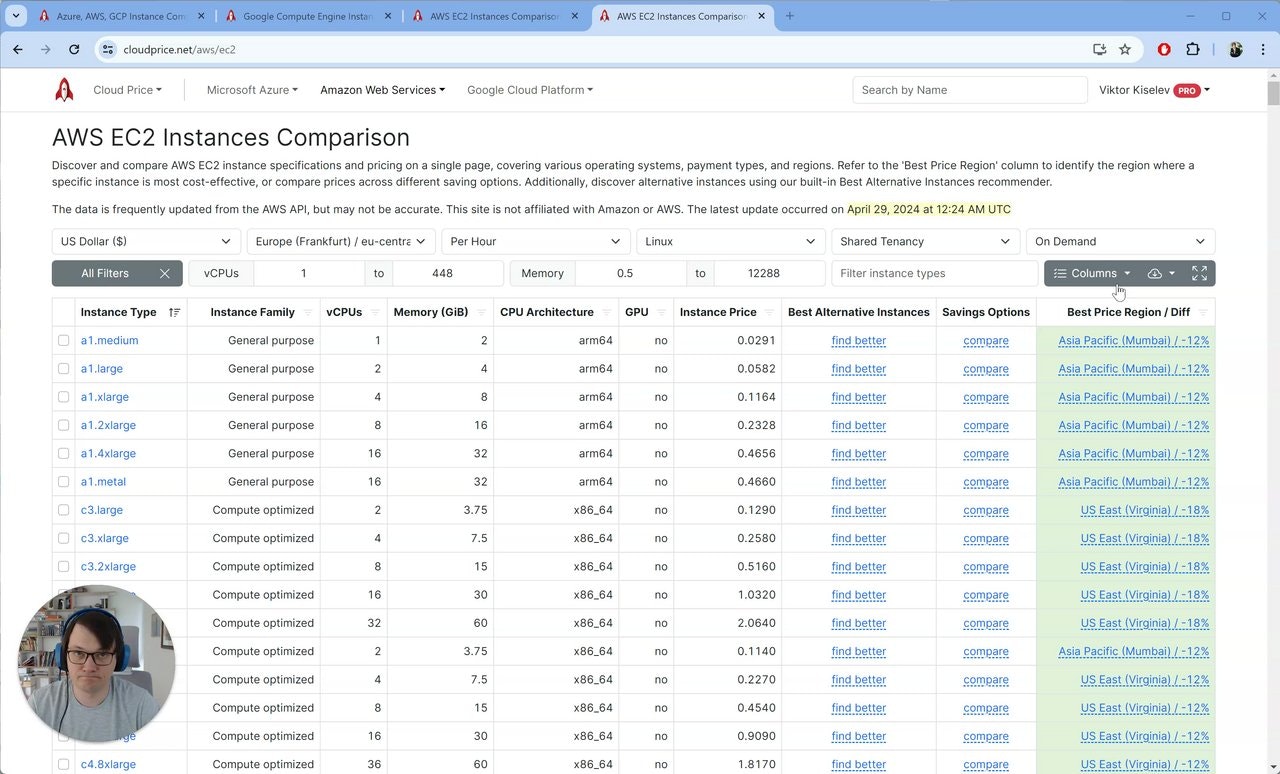The width and height of the screenshot is (1280, 774).
Task: Open the currency dropdown showing US Dollar
Action: [145, 241]
